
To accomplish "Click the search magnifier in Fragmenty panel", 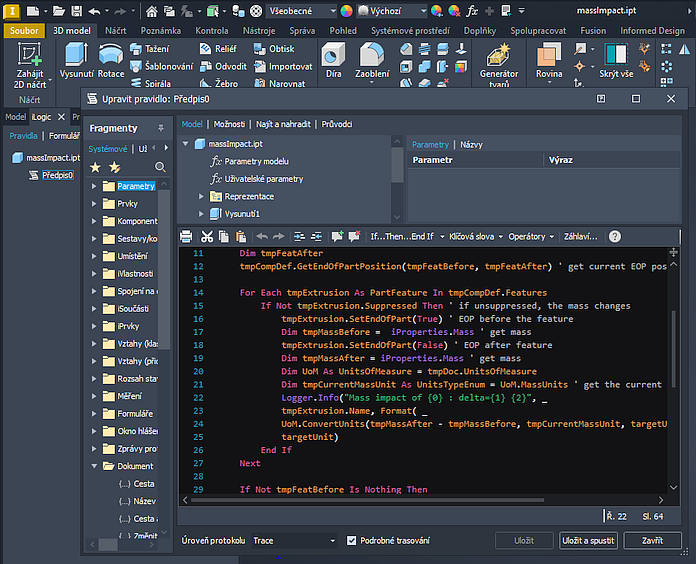I will (x=160, y=167).
